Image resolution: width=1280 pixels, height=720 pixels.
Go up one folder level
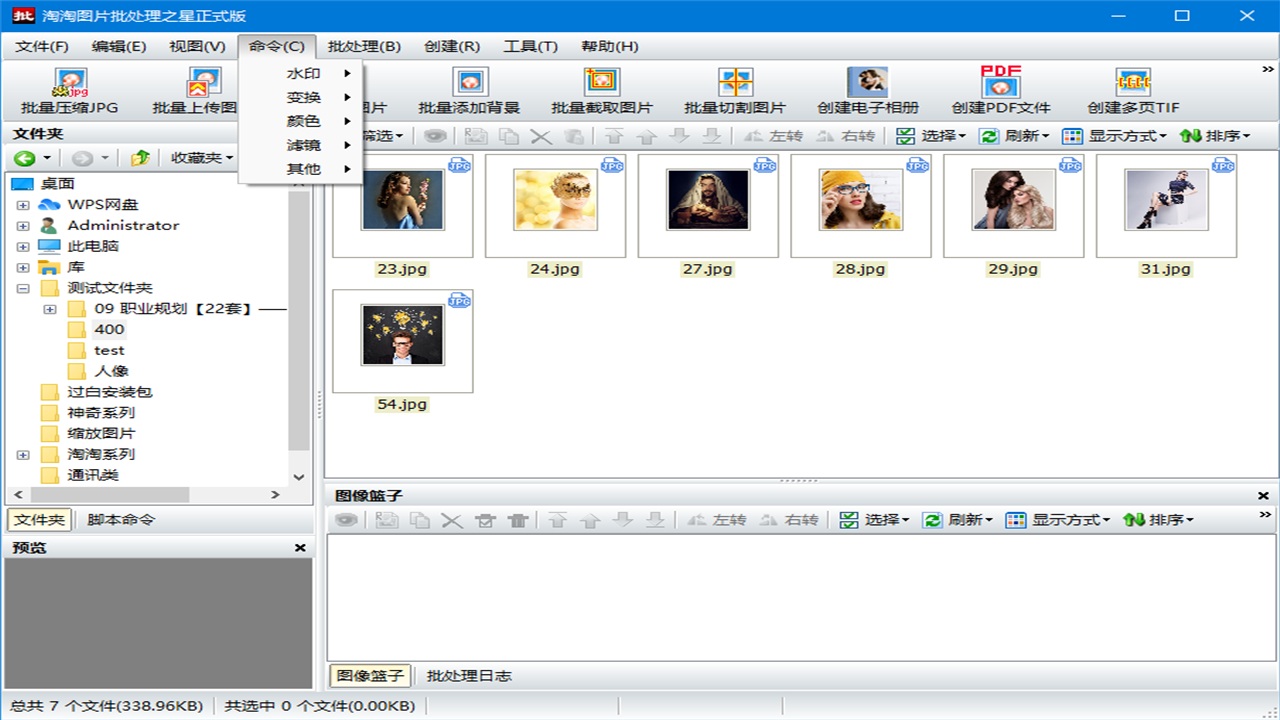[x=140, y=158]
